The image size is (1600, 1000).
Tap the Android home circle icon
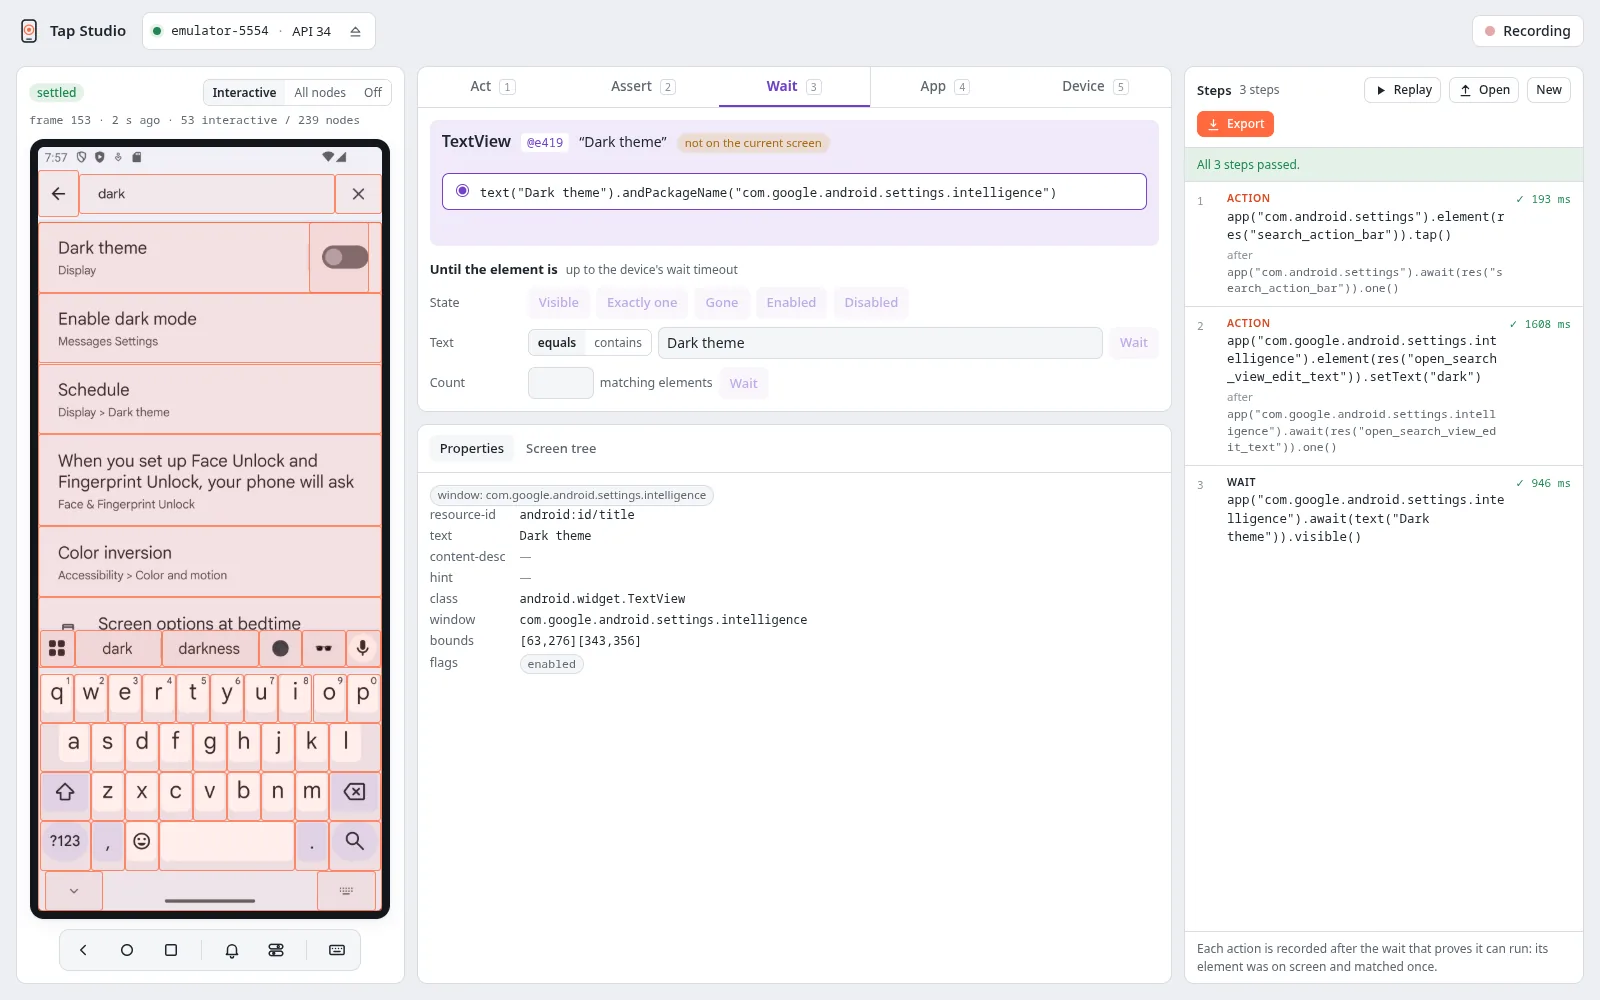click(x=127, y=950)
